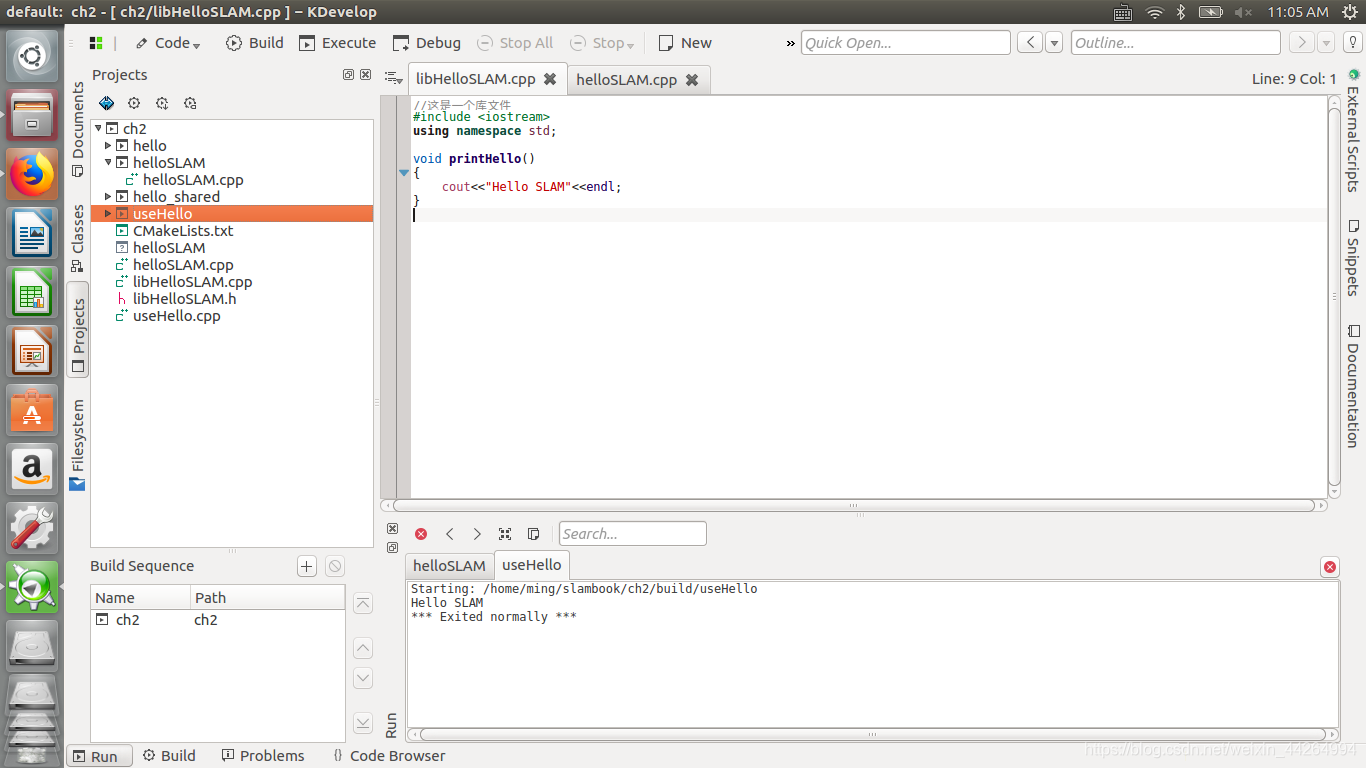Collapse the helloSLAM target node

[108, 162]
